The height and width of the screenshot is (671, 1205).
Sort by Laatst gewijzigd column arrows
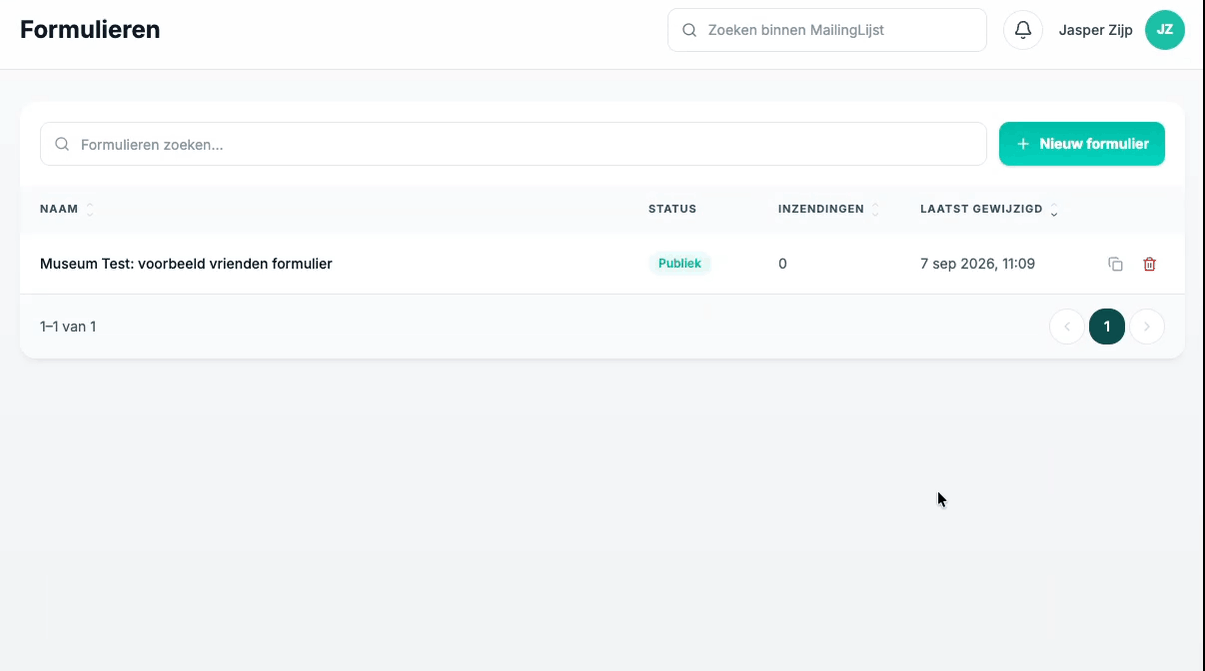pos(1054,209)
